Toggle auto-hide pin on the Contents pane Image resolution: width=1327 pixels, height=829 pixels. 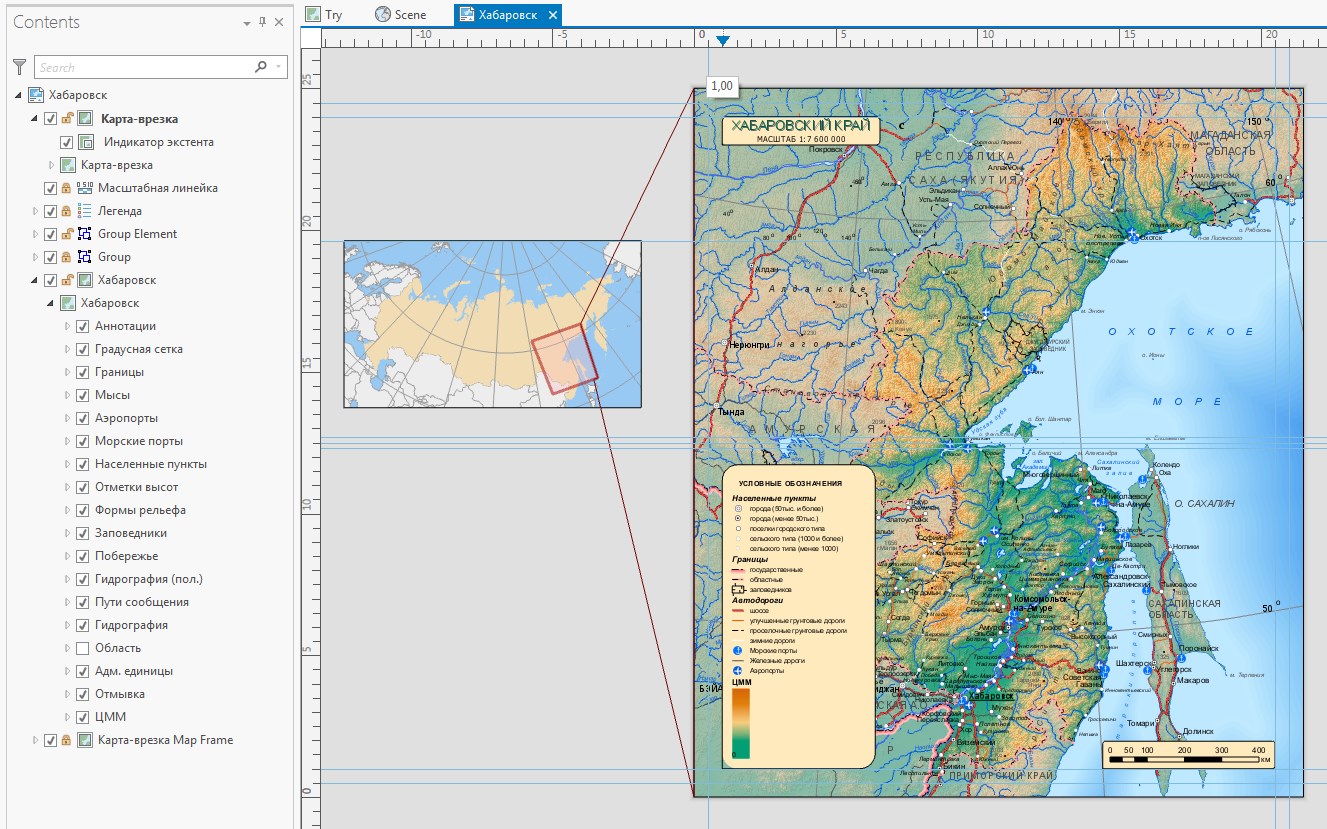(x=263, y=22)
